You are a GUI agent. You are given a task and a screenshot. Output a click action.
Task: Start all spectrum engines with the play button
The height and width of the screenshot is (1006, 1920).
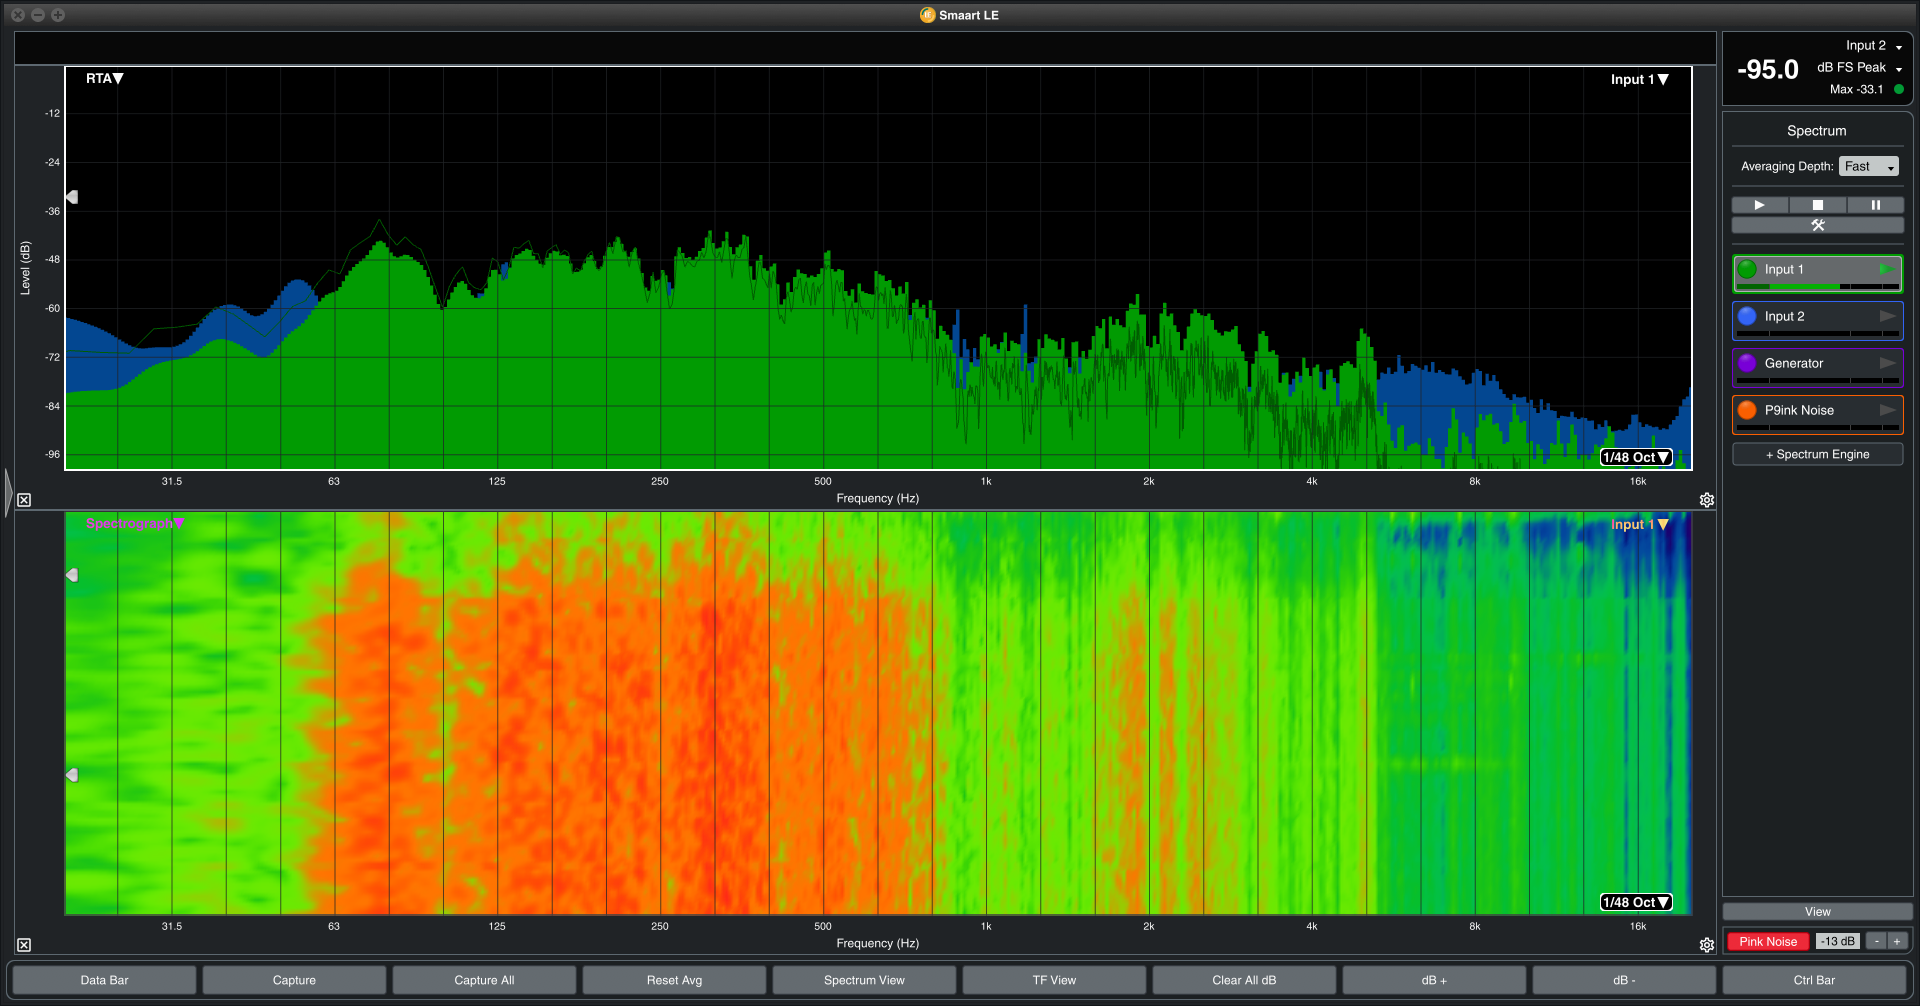coord(1760,205)
